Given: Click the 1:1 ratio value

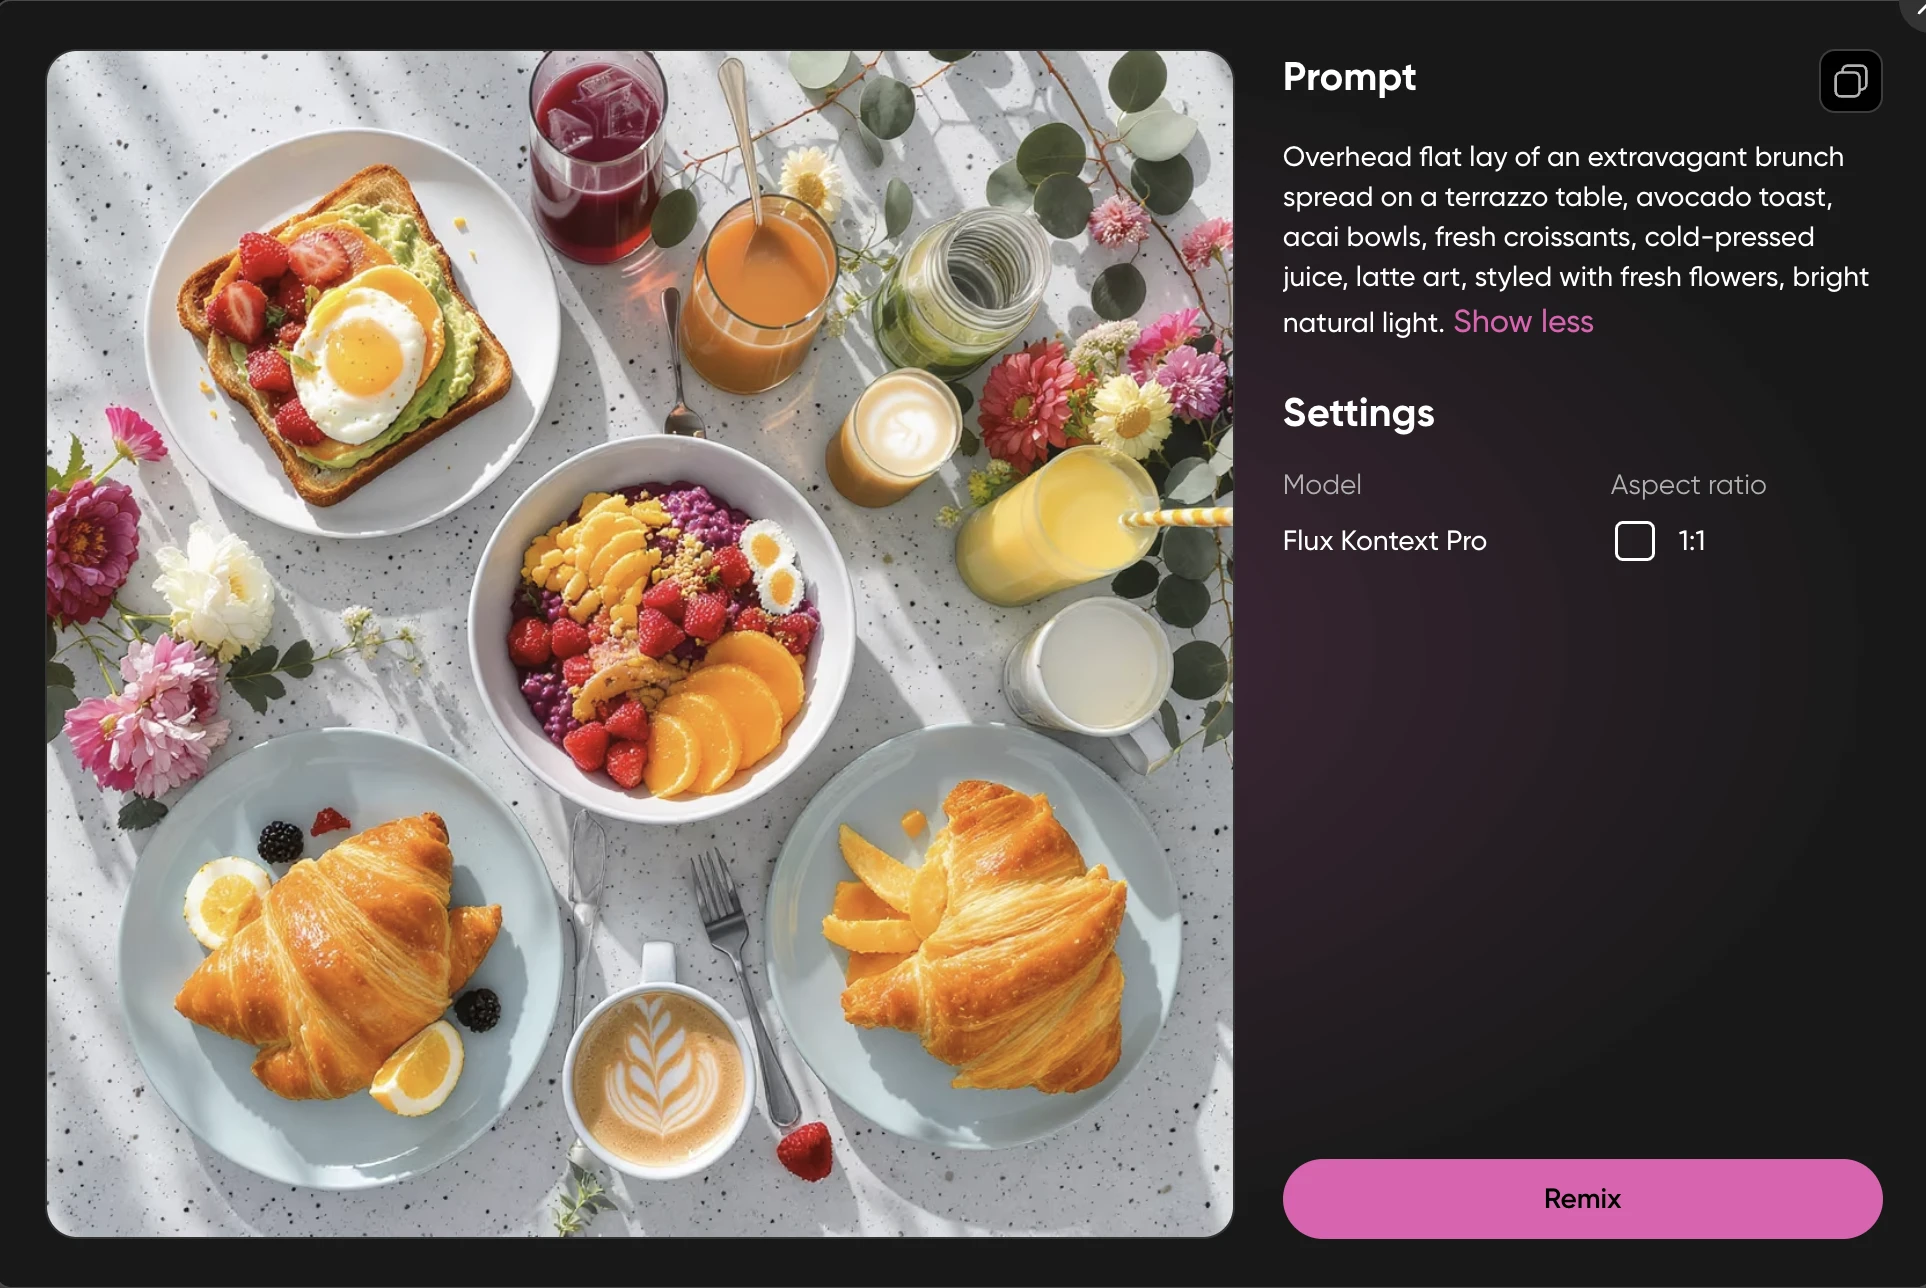Looking at the screenshot, I should (1691, 541).
